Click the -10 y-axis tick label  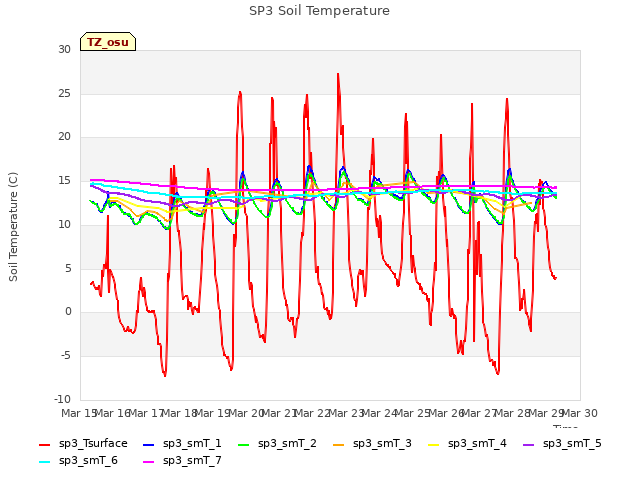click(x=62, y=399)
